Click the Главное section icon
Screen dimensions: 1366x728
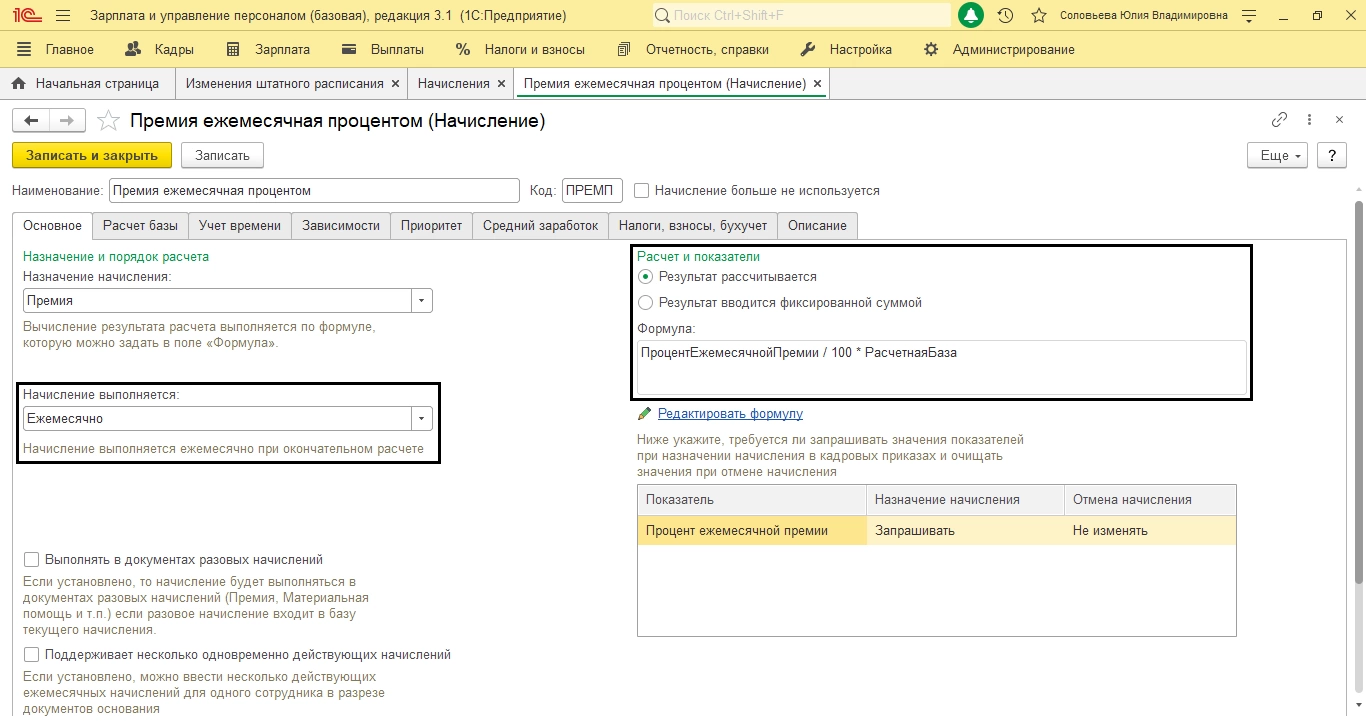25,49
